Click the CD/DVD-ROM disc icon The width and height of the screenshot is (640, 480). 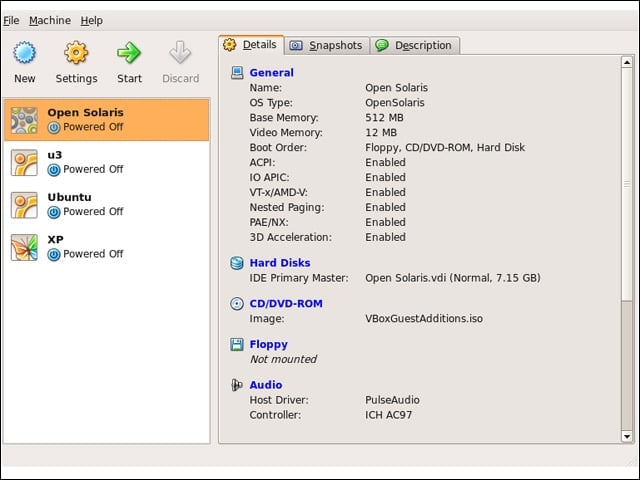pos(237,304)
